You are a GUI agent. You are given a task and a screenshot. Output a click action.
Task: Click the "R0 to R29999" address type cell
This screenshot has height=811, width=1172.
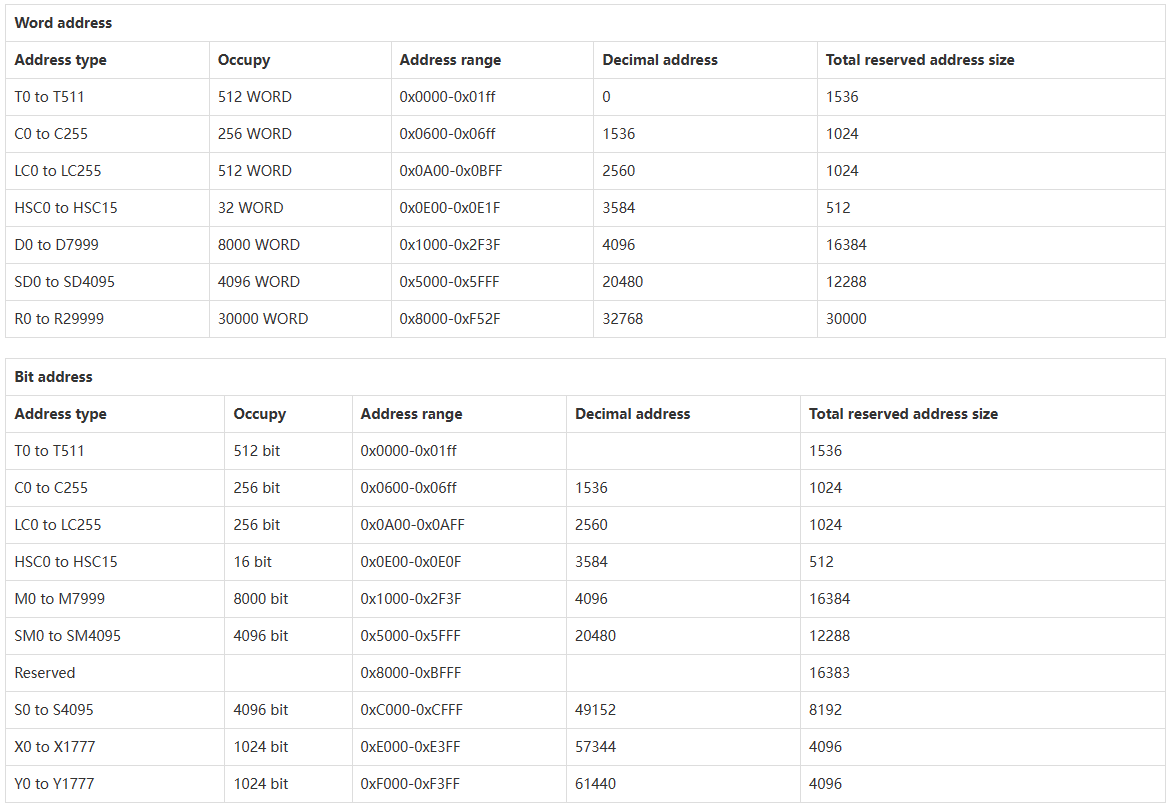coord(59,319)
